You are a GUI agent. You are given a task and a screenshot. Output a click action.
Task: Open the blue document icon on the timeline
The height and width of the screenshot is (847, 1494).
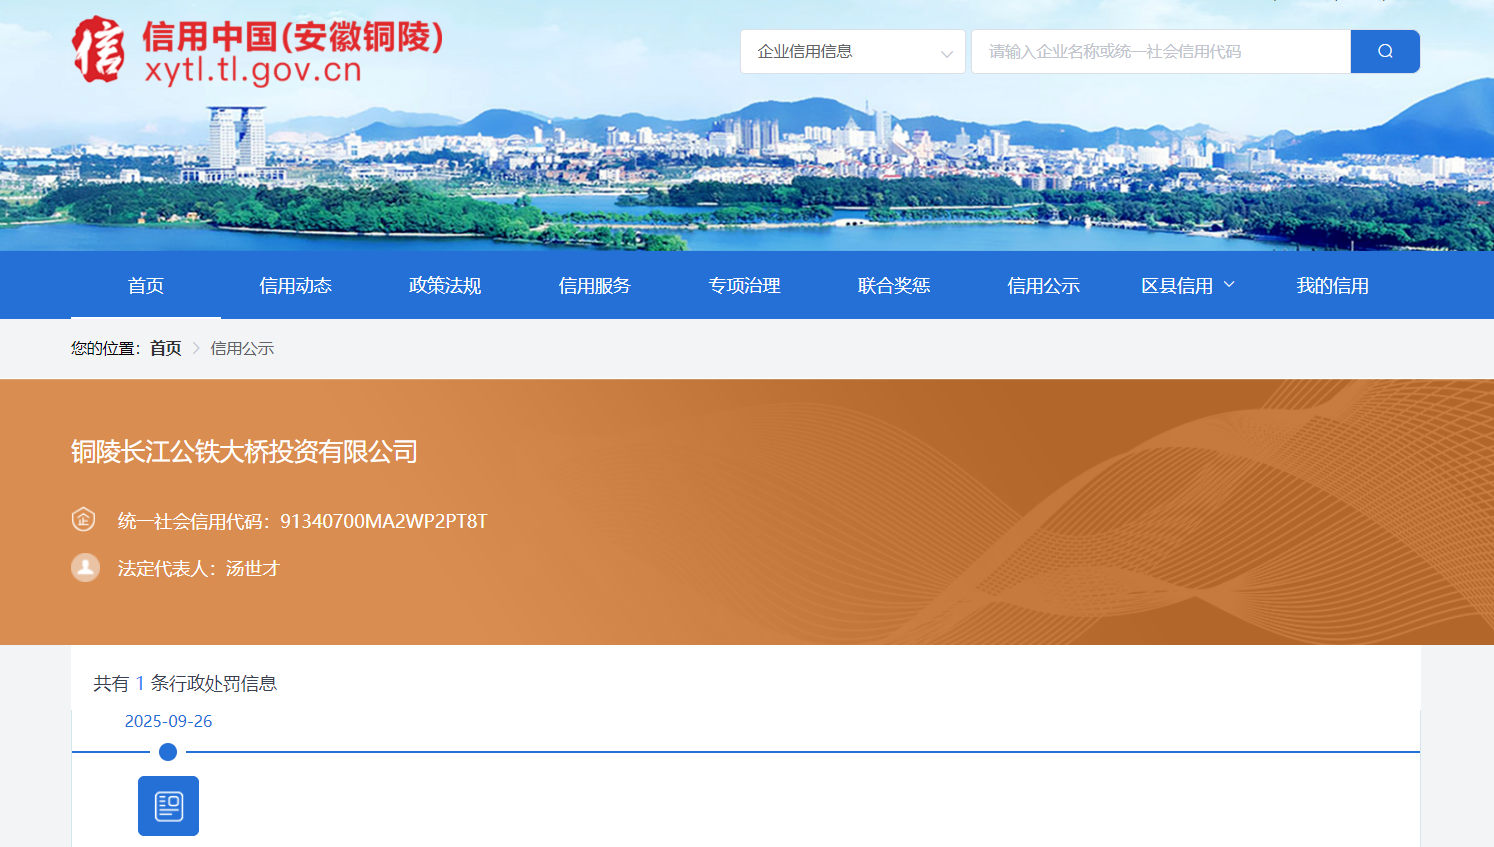pos(167,805)
